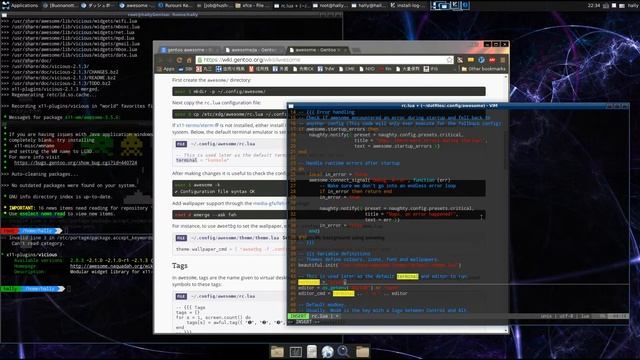Click the Tags heading on wiki page

tap(180, 266)
